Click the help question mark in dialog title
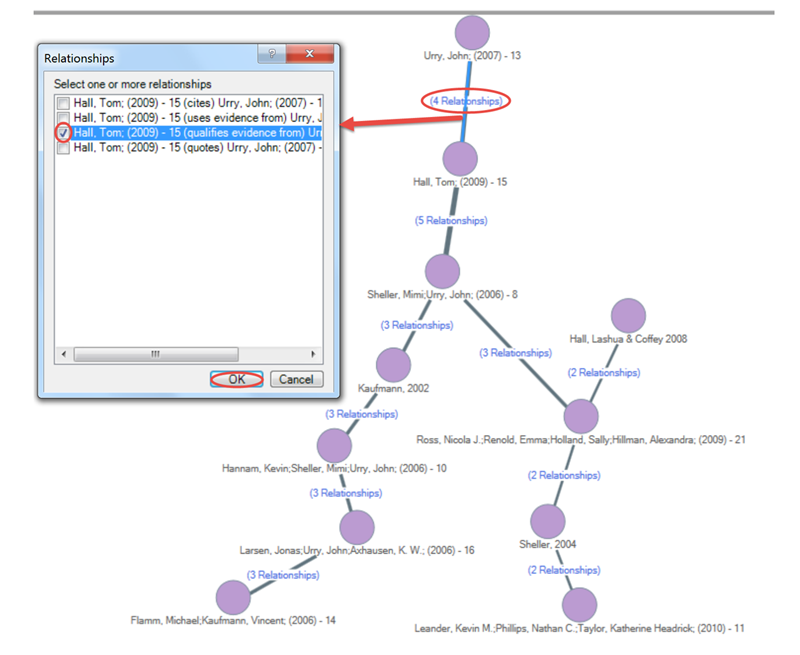 (x=272, y=56)
